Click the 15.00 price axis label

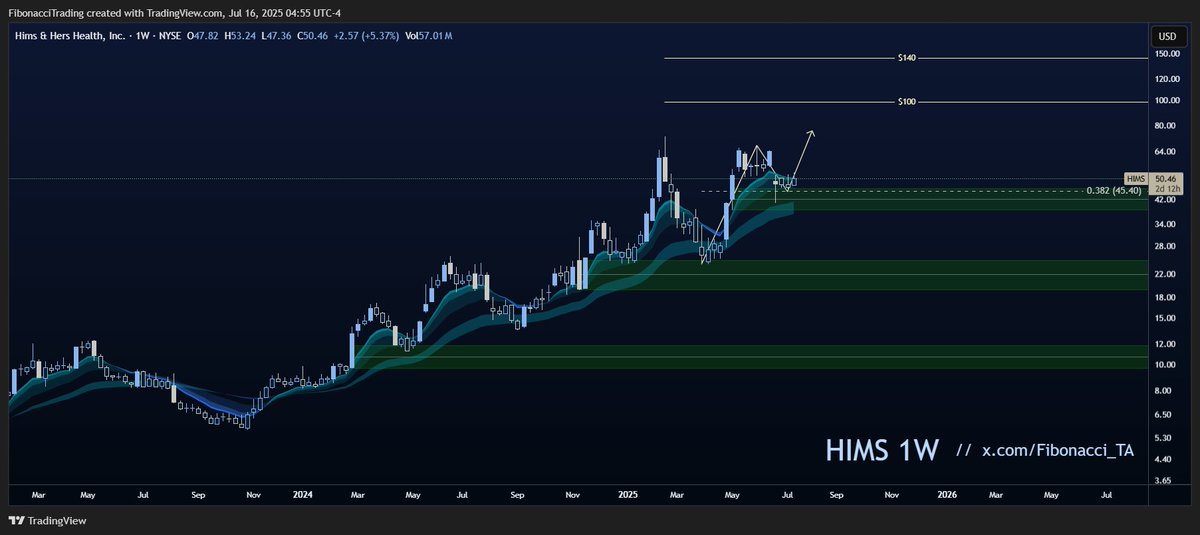click(1164, 318)
